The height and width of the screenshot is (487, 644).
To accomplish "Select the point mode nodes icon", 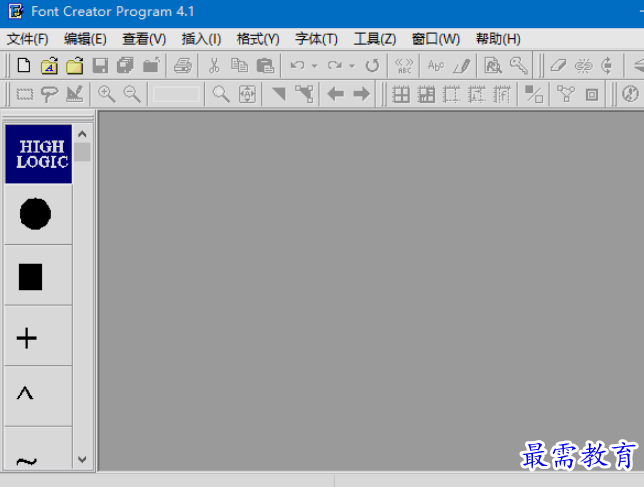I will pos(304,94).
